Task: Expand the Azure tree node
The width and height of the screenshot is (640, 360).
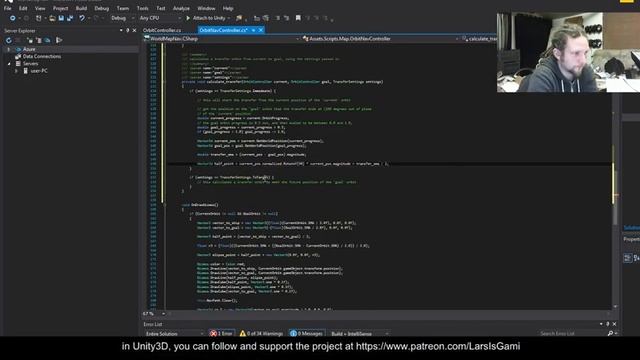Action: pos(9,49)
